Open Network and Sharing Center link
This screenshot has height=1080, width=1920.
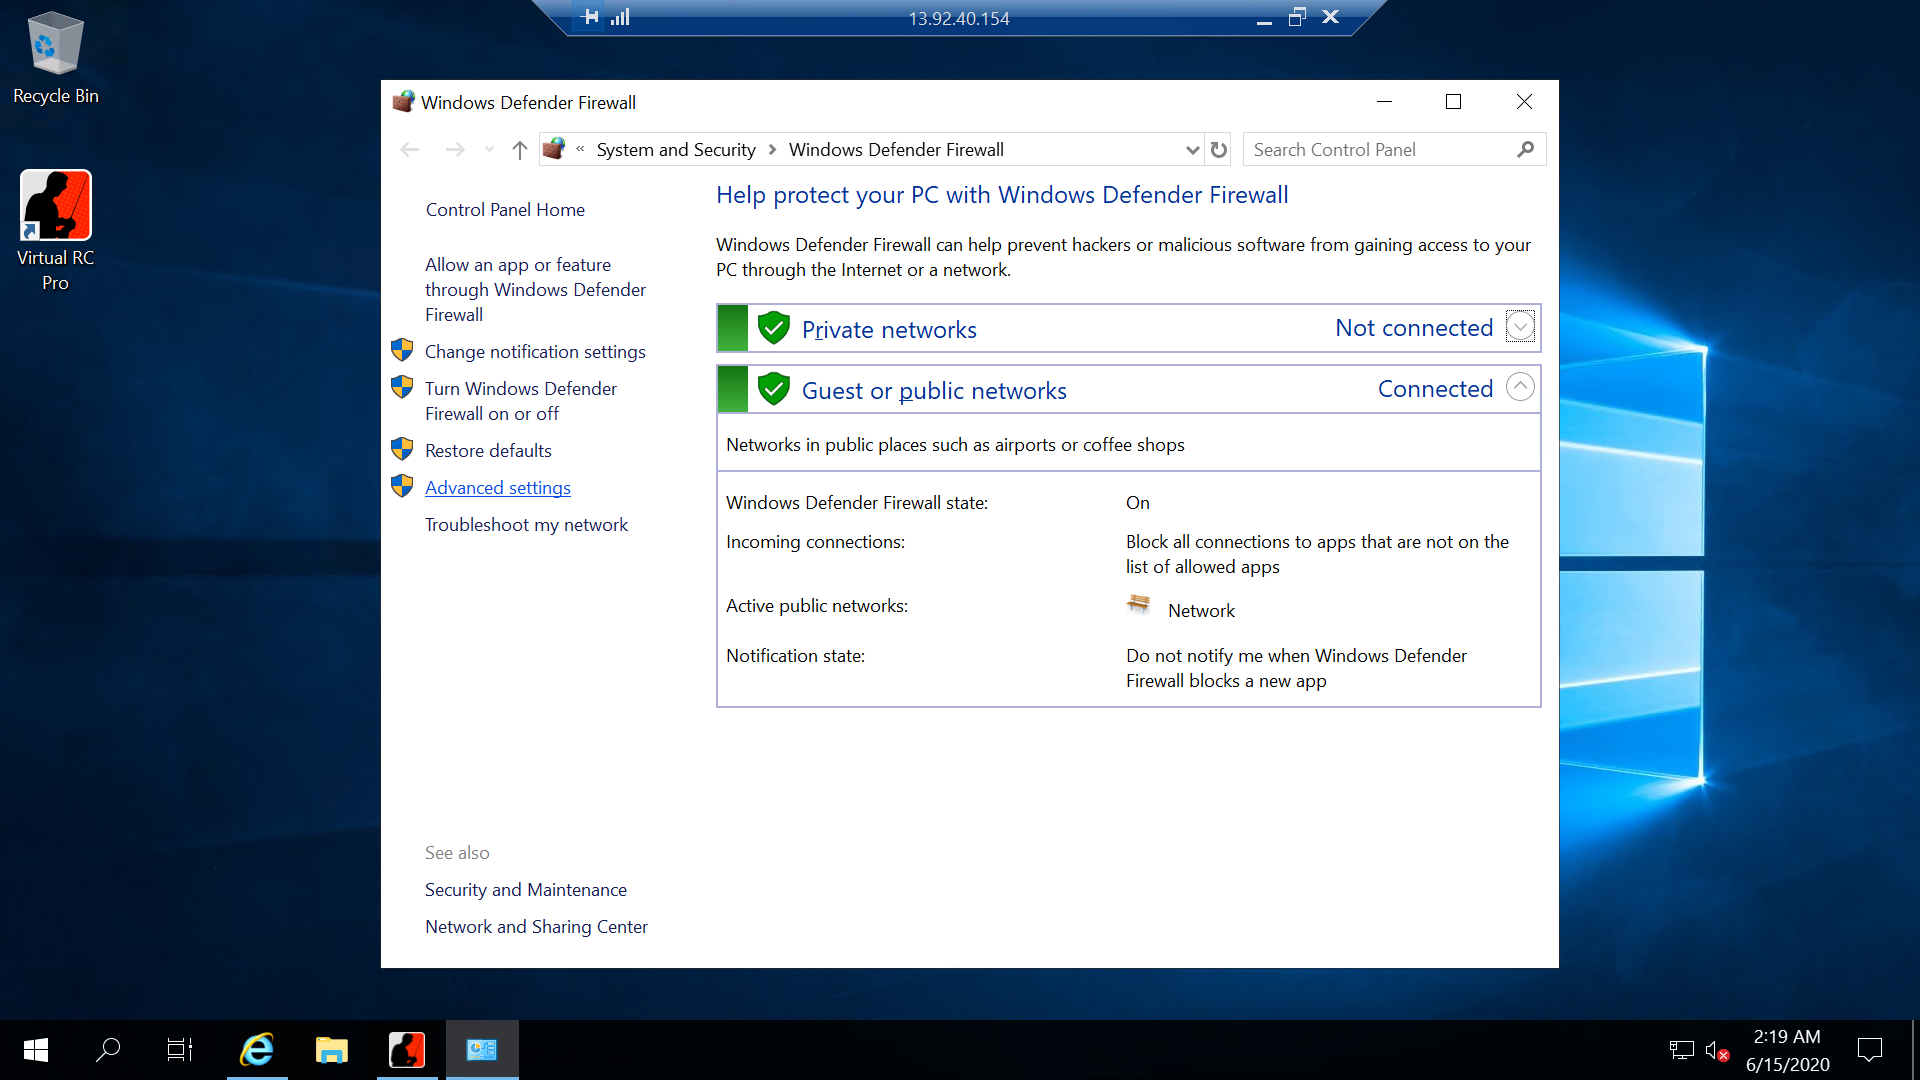point(536,927)
